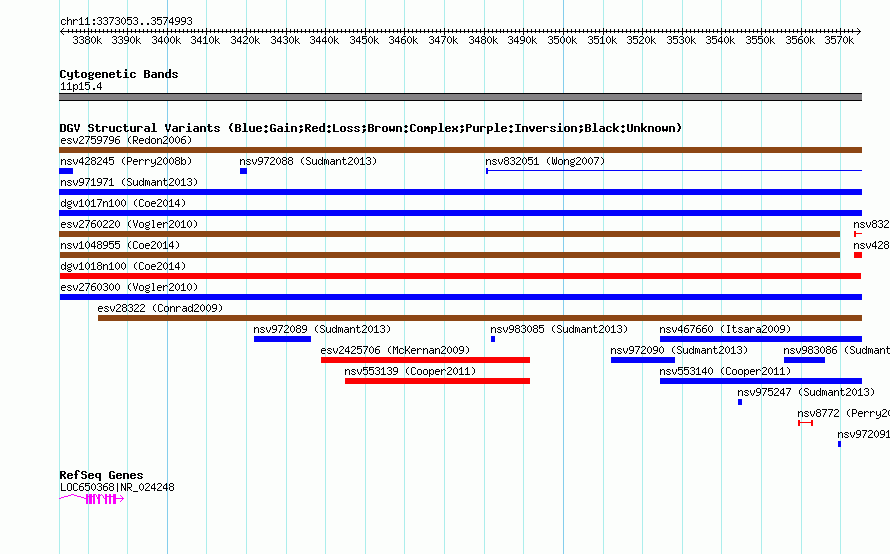Select the thin blue nsv832051 (Wong2007) line
Image resolution: width=890 pixels, height=554 pixels.
click(x=674, y=170)
